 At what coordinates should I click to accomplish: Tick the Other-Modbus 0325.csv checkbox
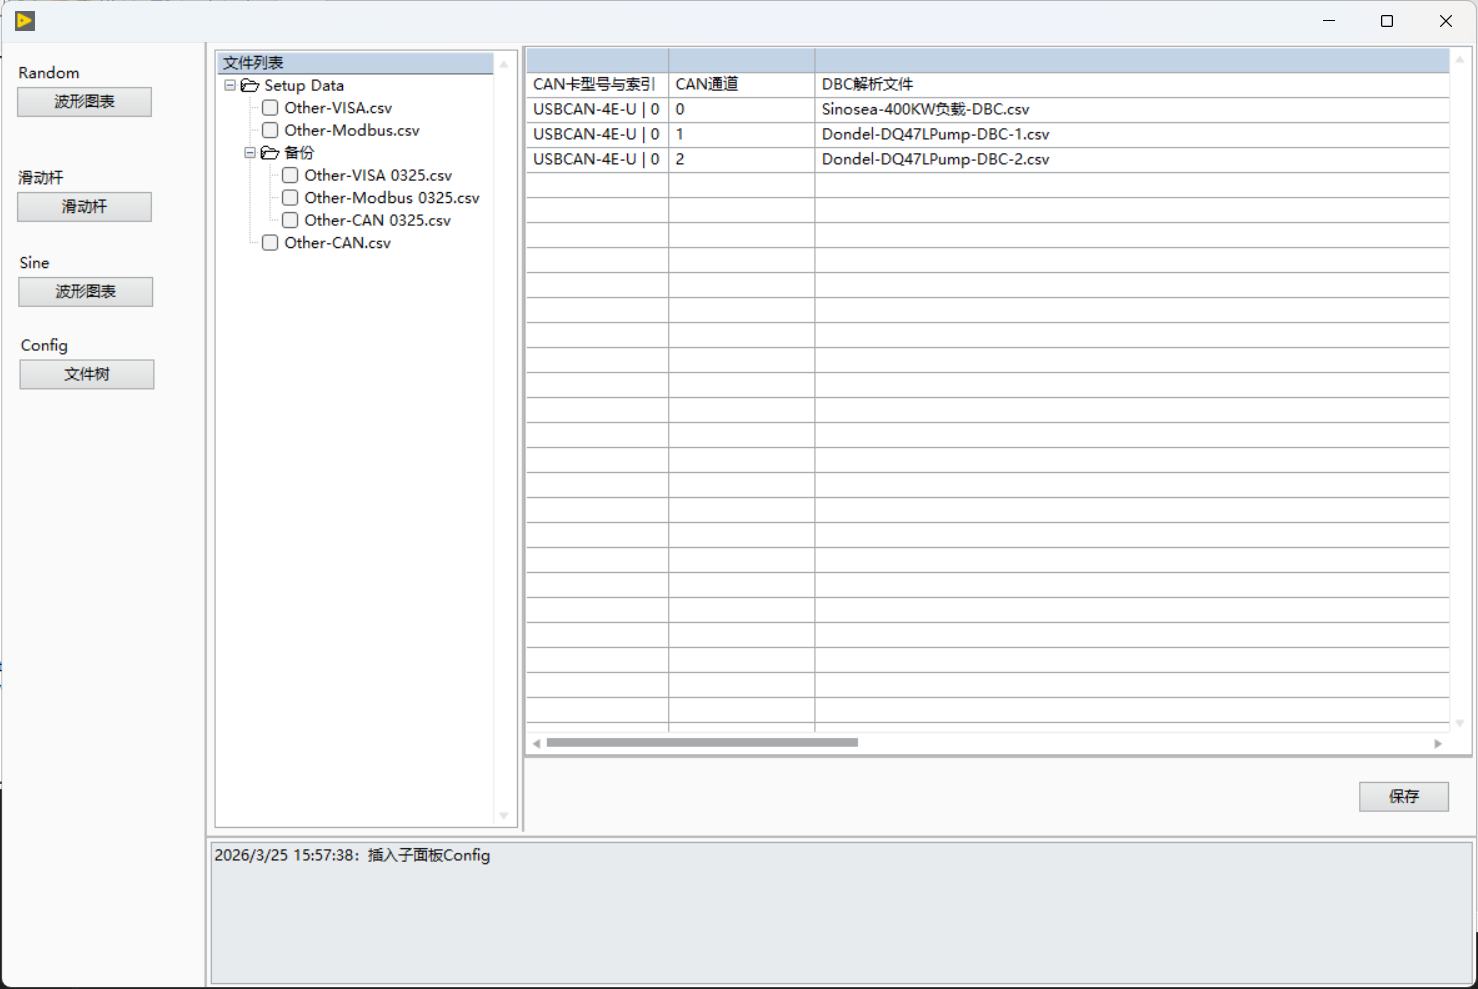point(290,198)
